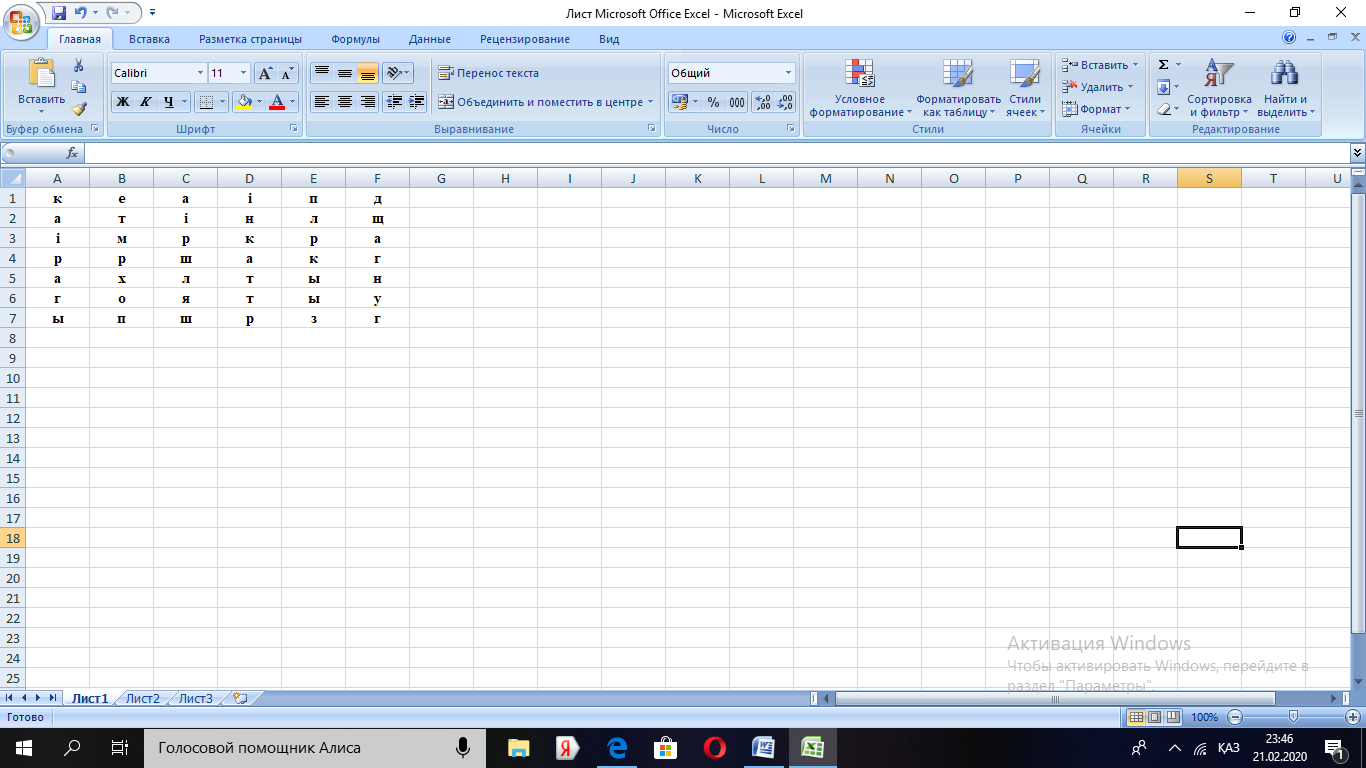Open Форматировать как таблицу gallery

point(958,88)
